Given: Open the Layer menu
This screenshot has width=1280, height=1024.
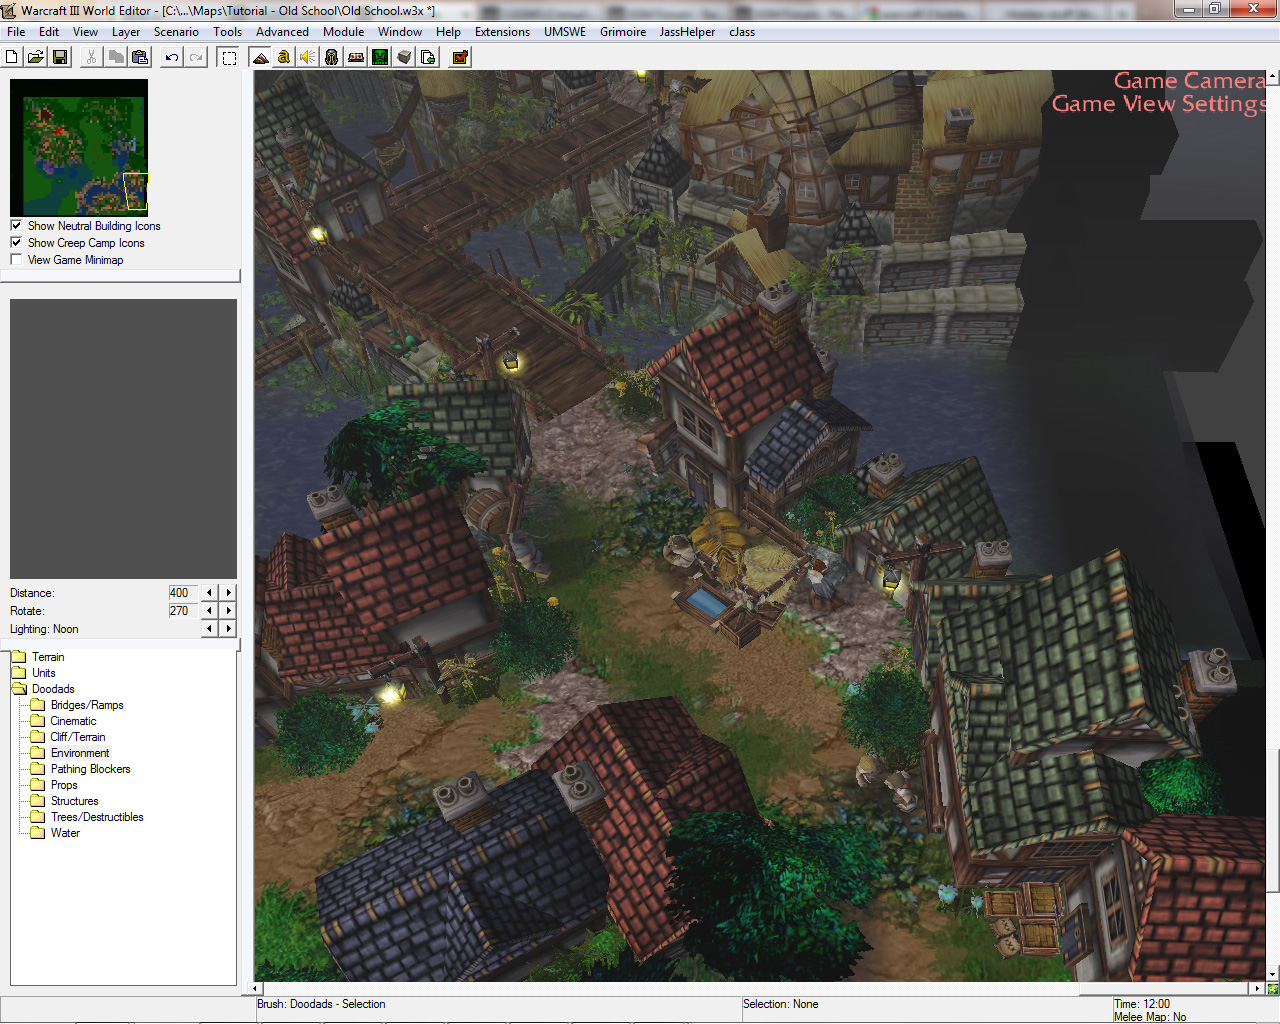Looking at the screenshot, I should tap(126, 32).
